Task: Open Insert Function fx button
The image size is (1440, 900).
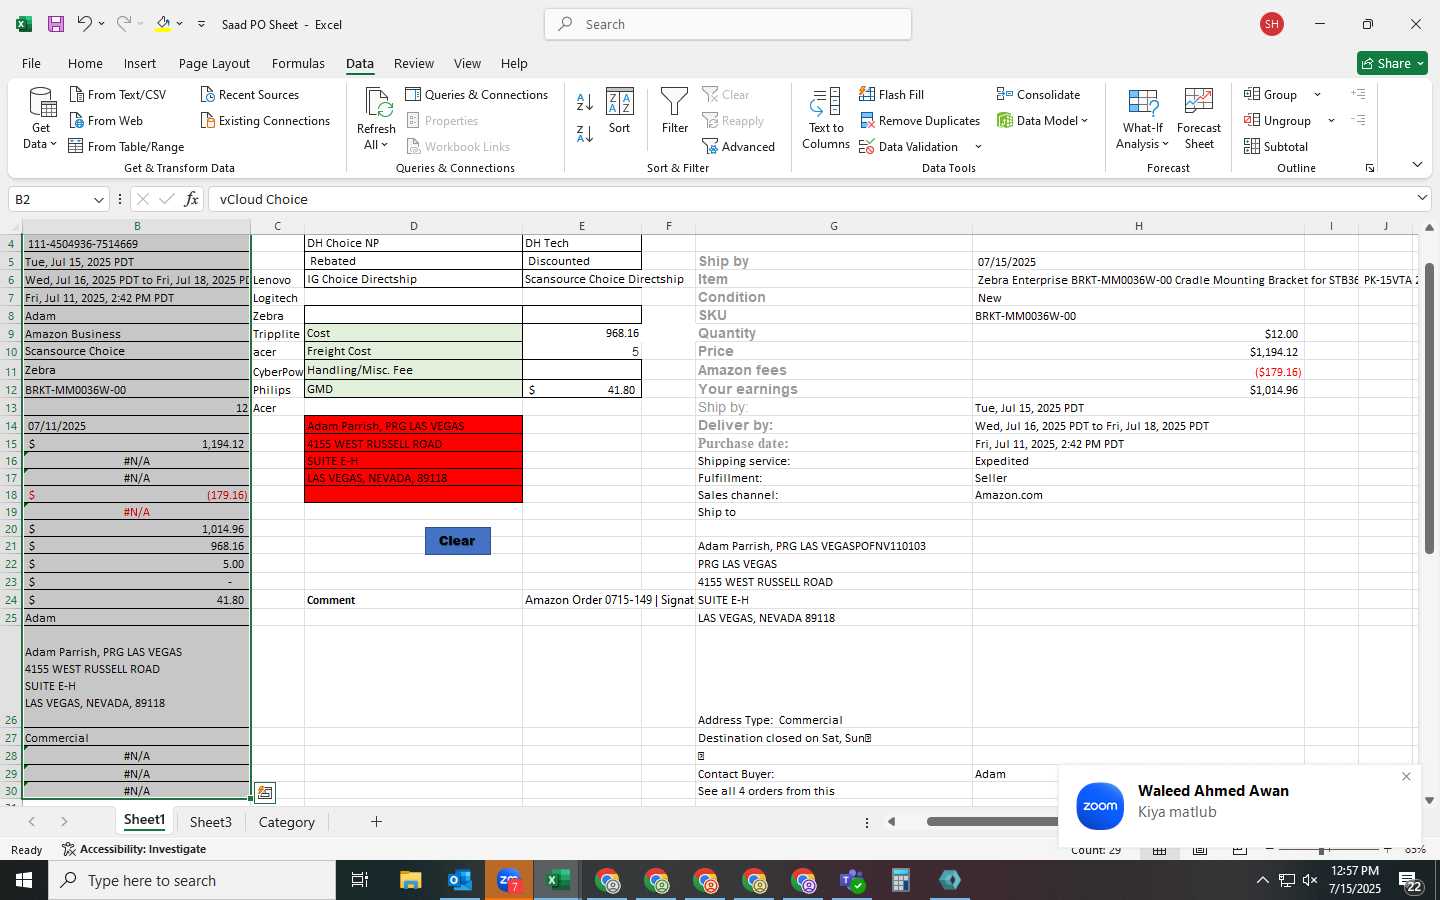Action: pyautogui.click(x=191, y=199)
